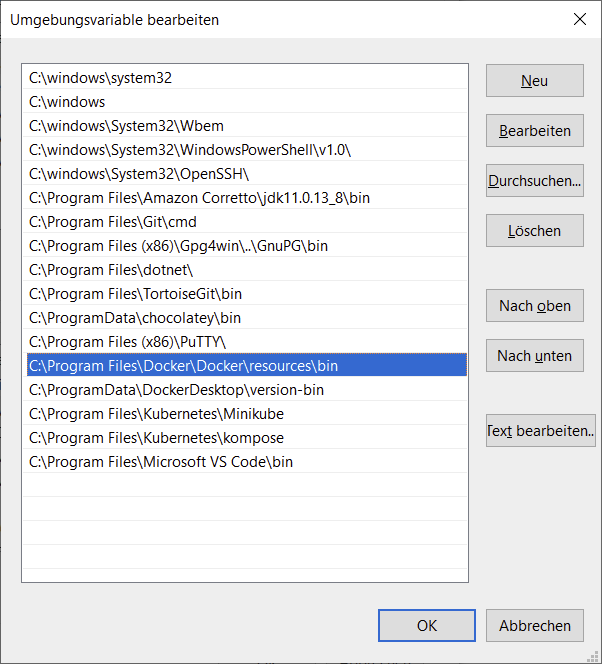The image size is (602, 664).
Task: Select Microsoft VS Code\bin entry
Action: (245, 462)
